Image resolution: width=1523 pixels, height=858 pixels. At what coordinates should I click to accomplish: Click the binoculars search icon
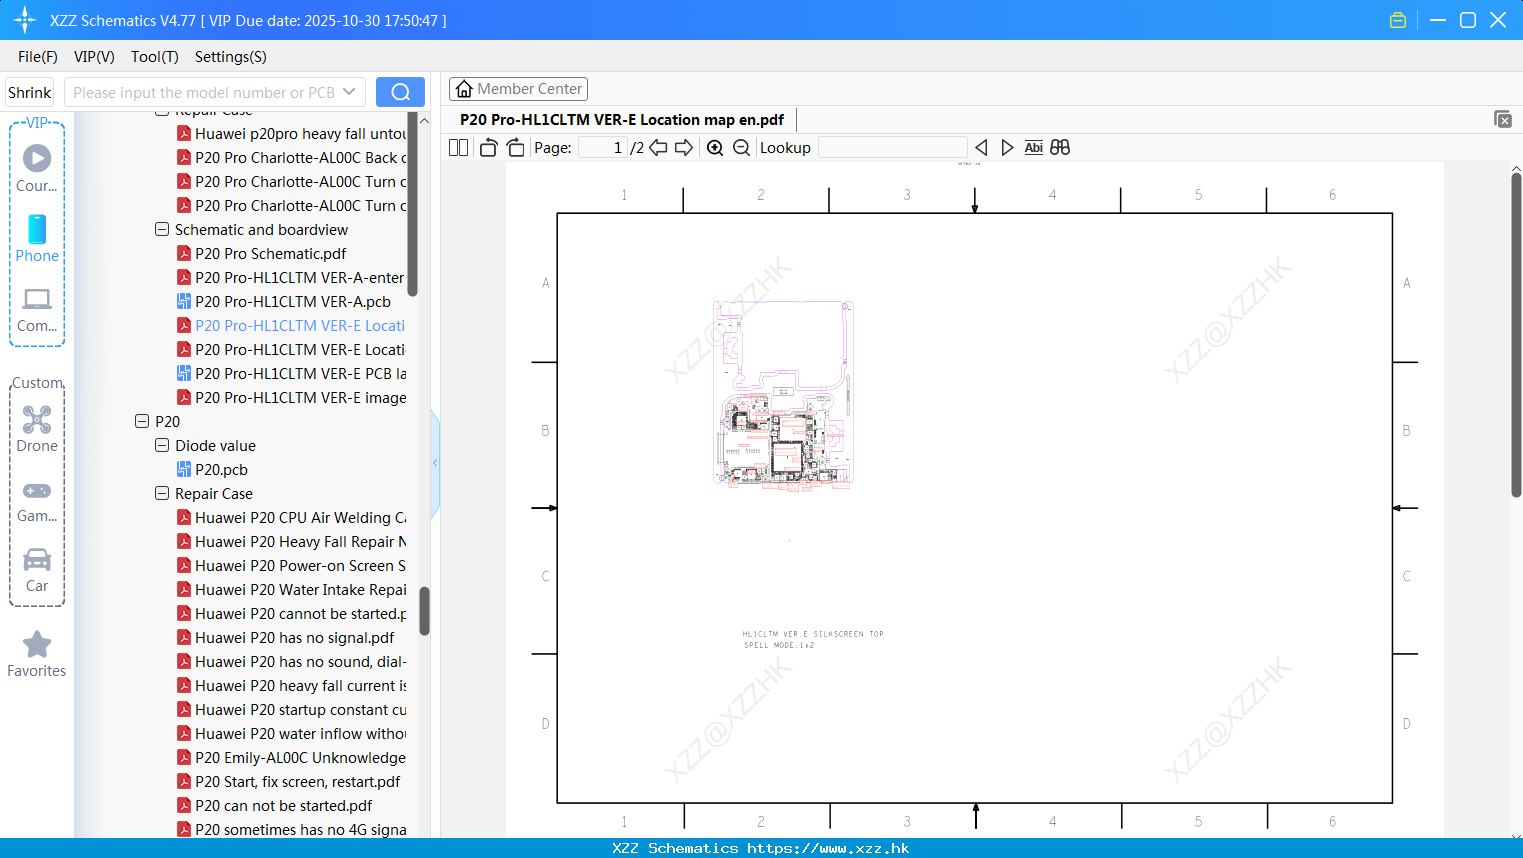click(x=1060, y=147)
